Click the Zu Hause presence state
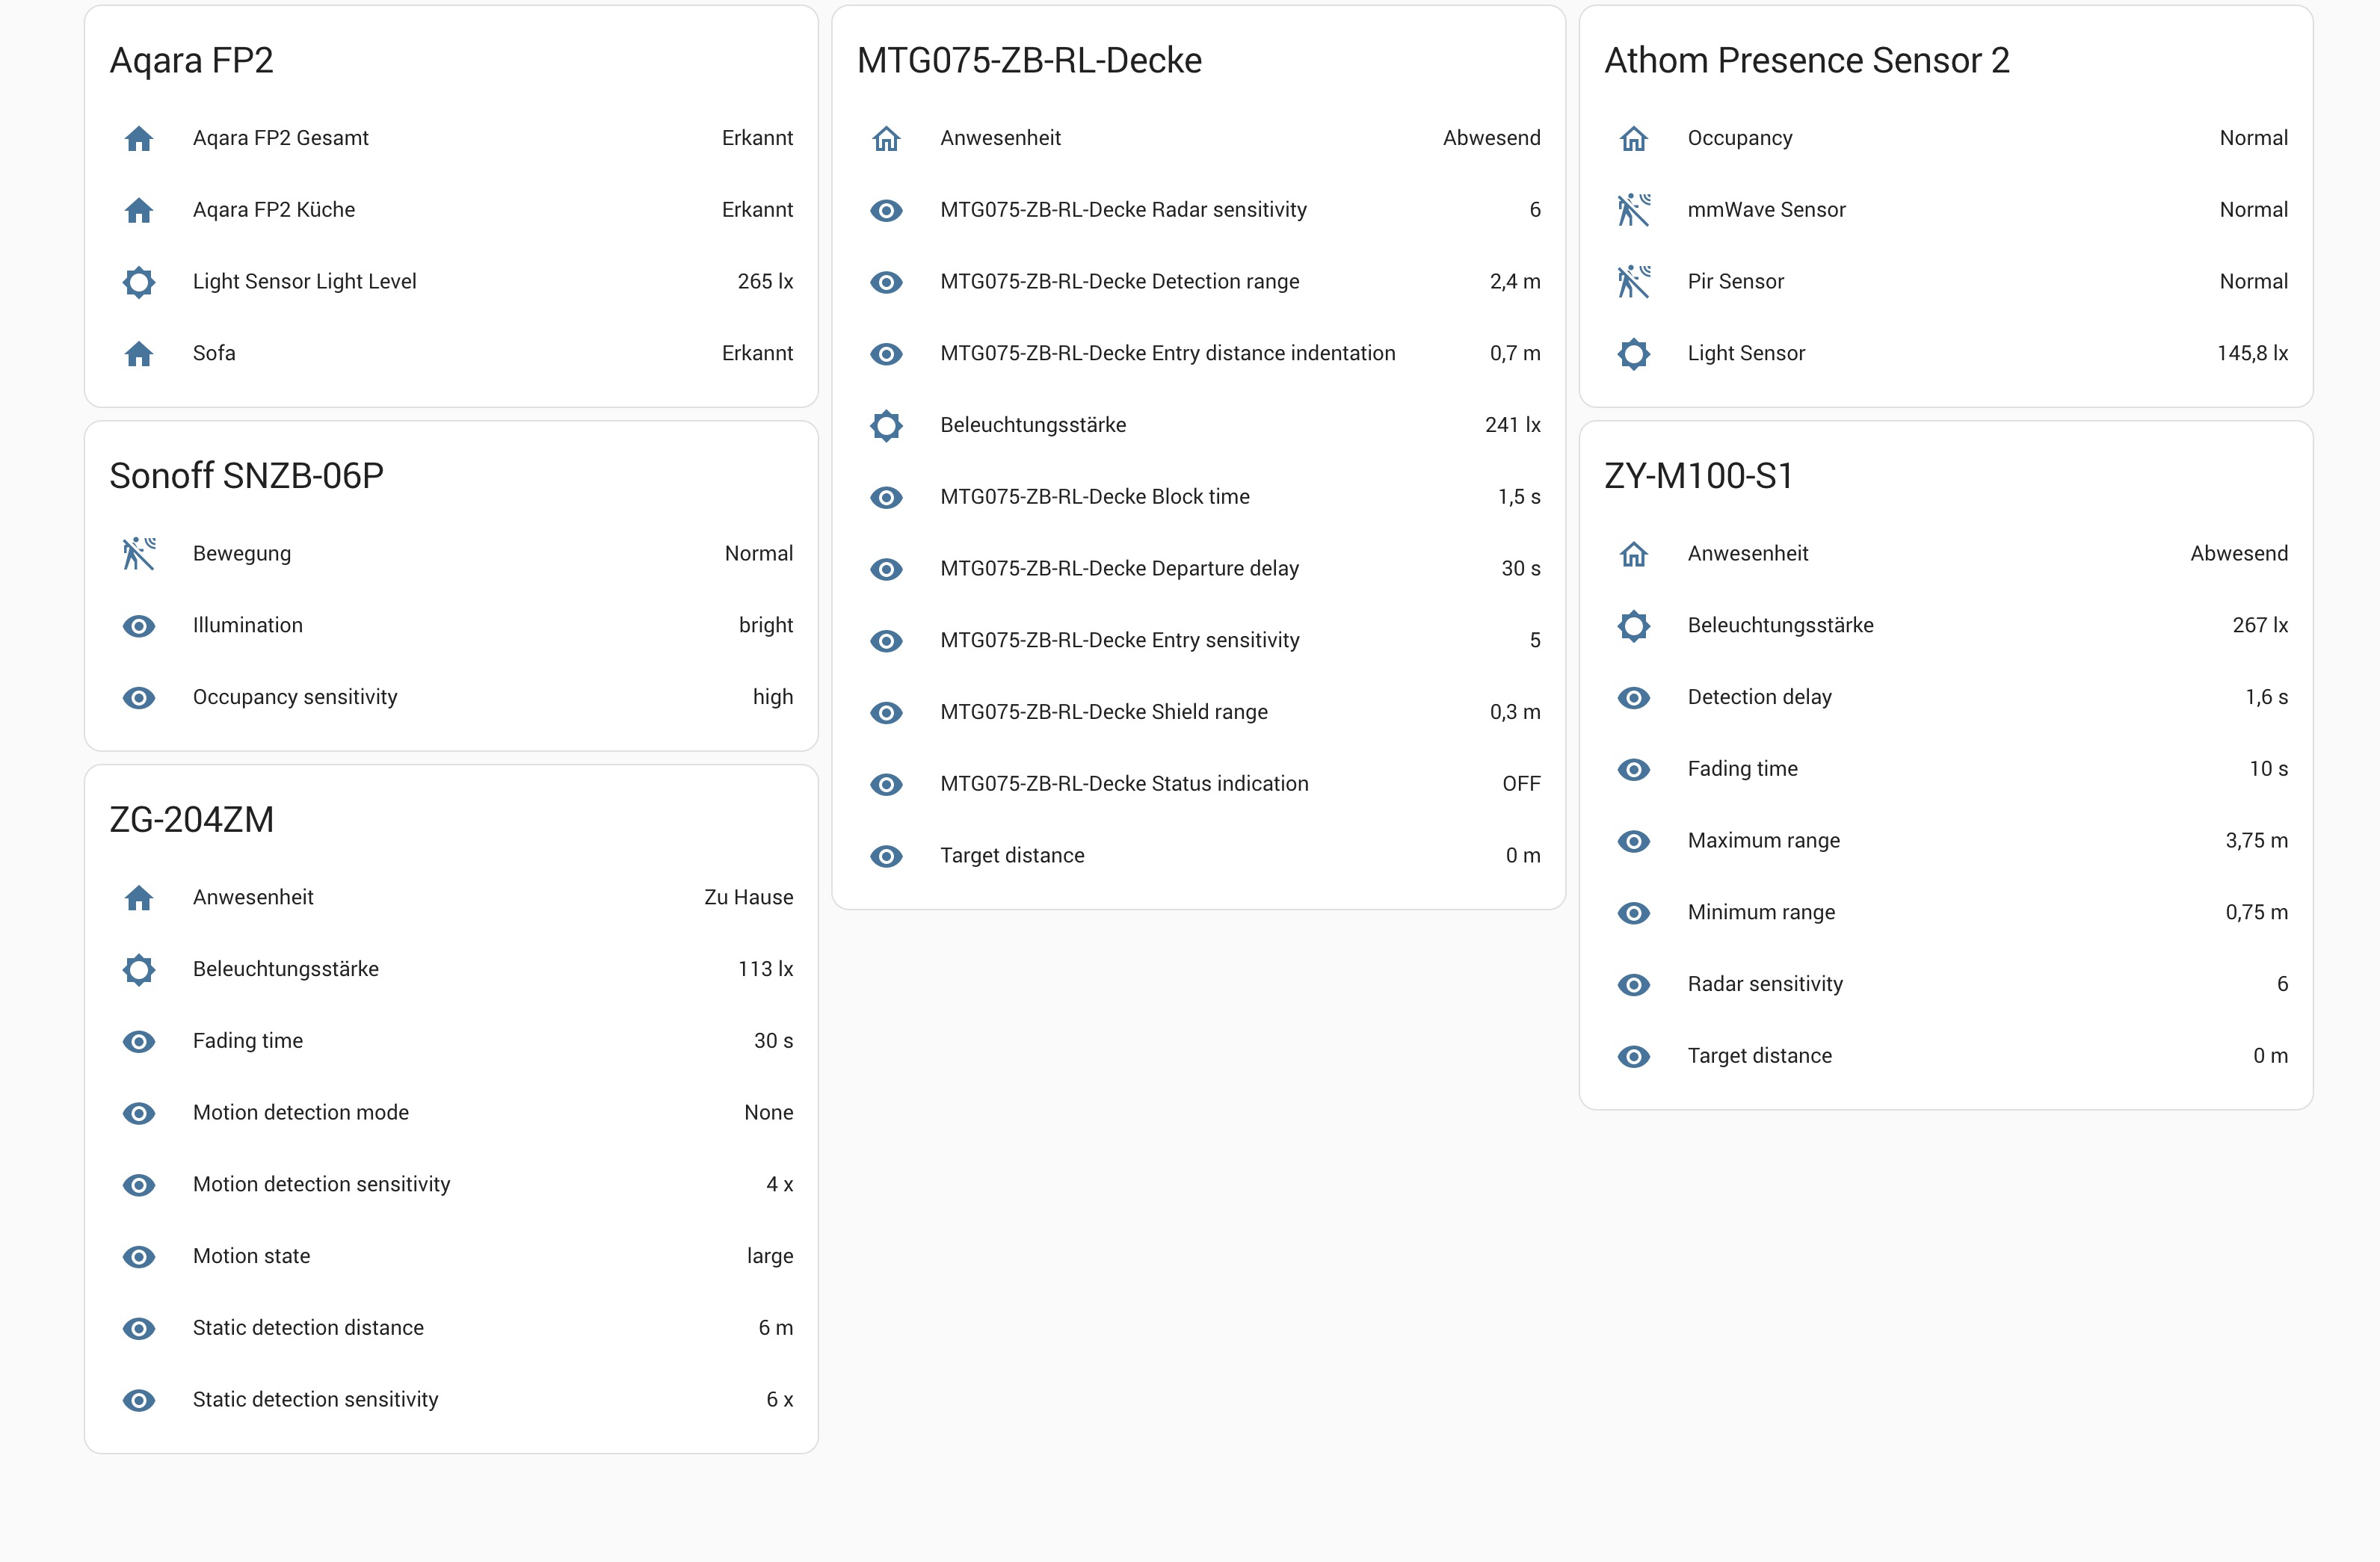The width and height of the screenshot is (2380, 1562). click(x=748, y=897)
